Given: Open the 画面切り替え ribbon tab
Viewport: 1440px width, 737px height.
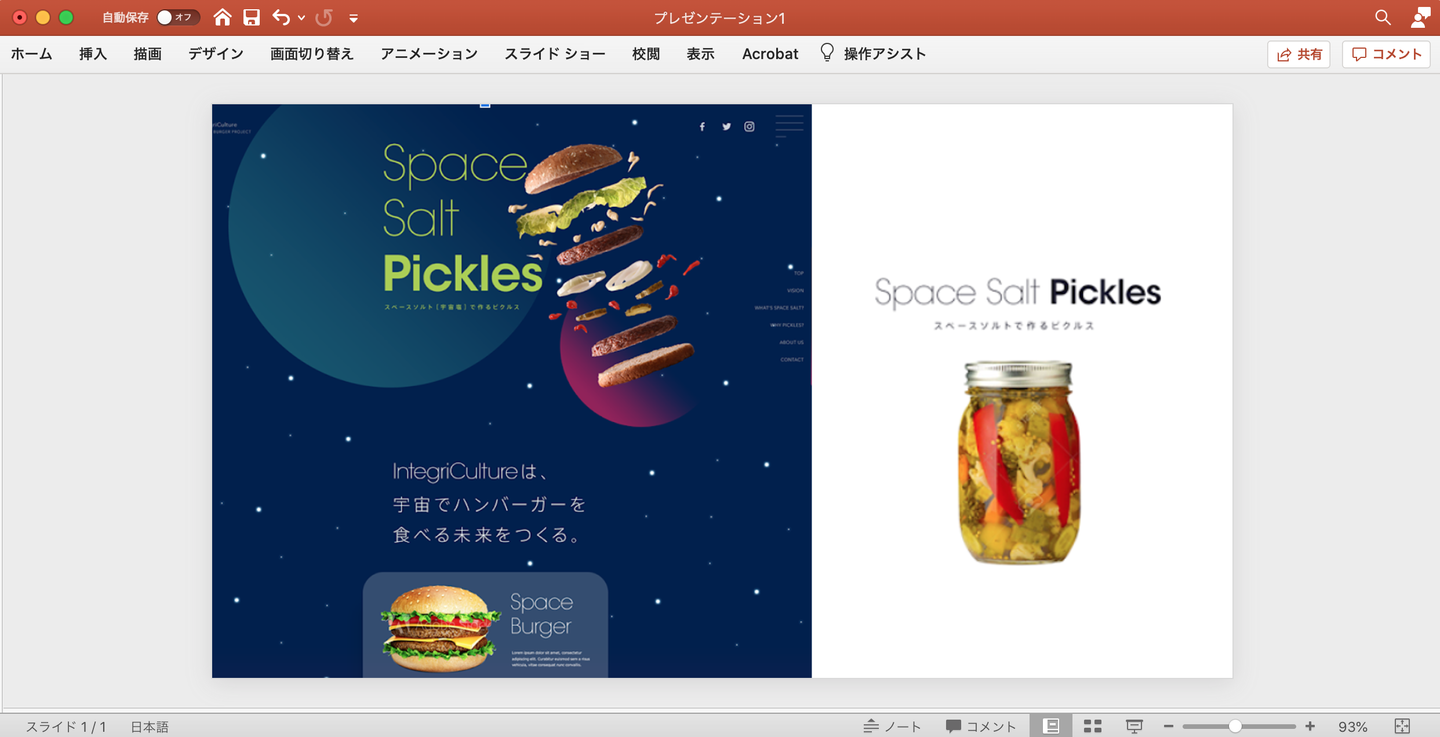Looking at the screenshot, I should coord(312,54).
